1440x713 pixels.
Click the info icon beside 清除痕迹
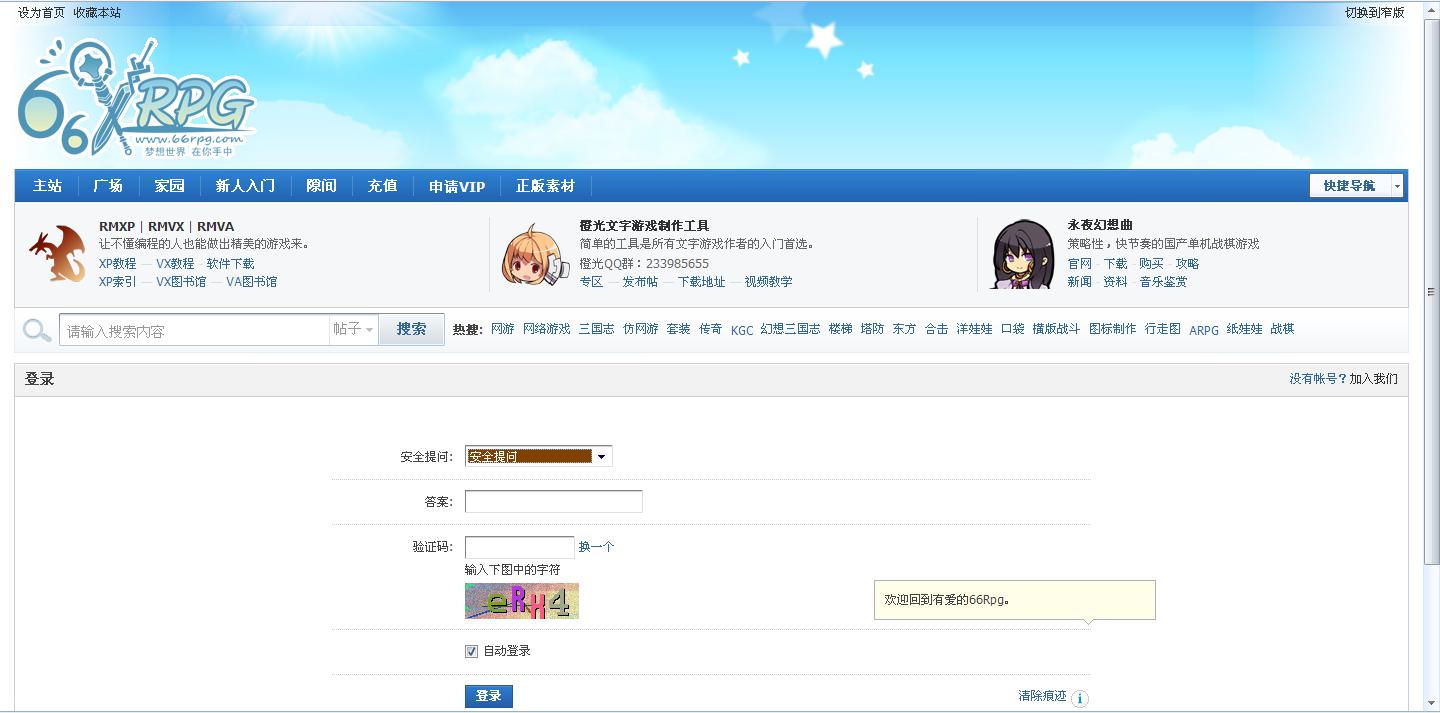(1079, 698)
